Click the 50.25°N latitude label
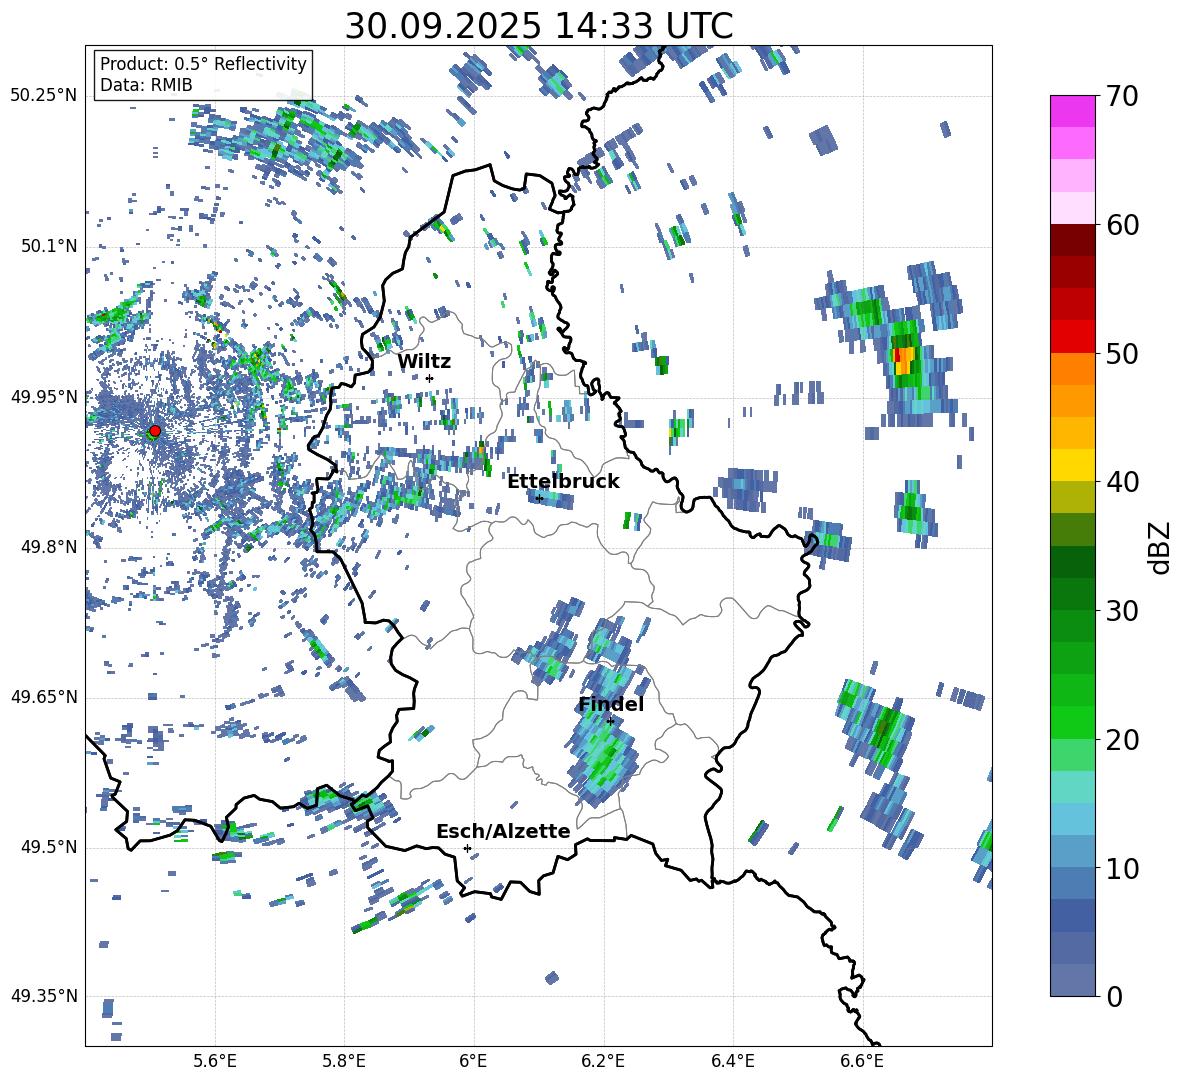This screenshot has width=1184, height=1081. 44,96
